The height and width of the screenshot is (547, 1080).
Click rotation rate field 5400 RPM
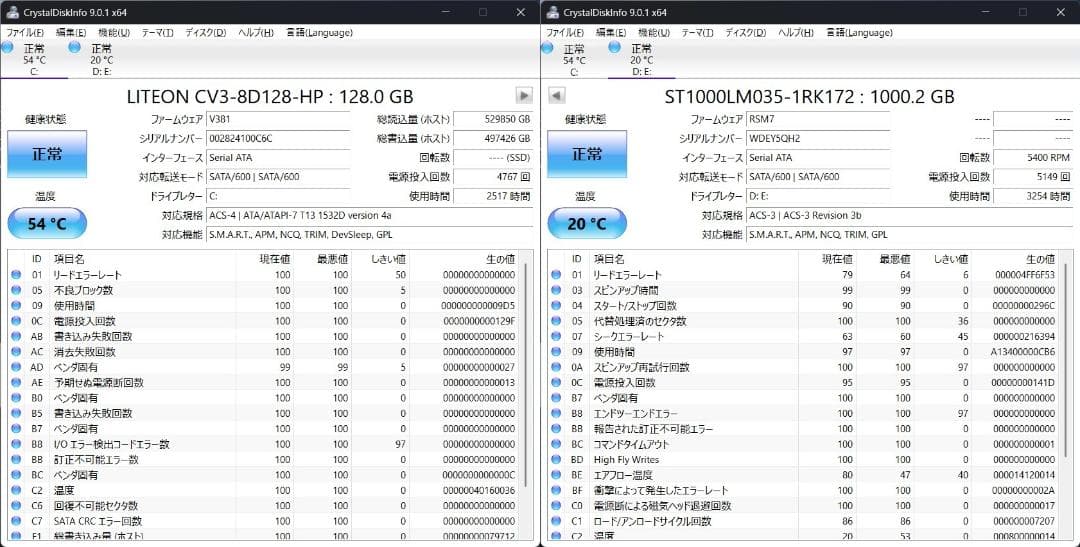click(1033, 158)
